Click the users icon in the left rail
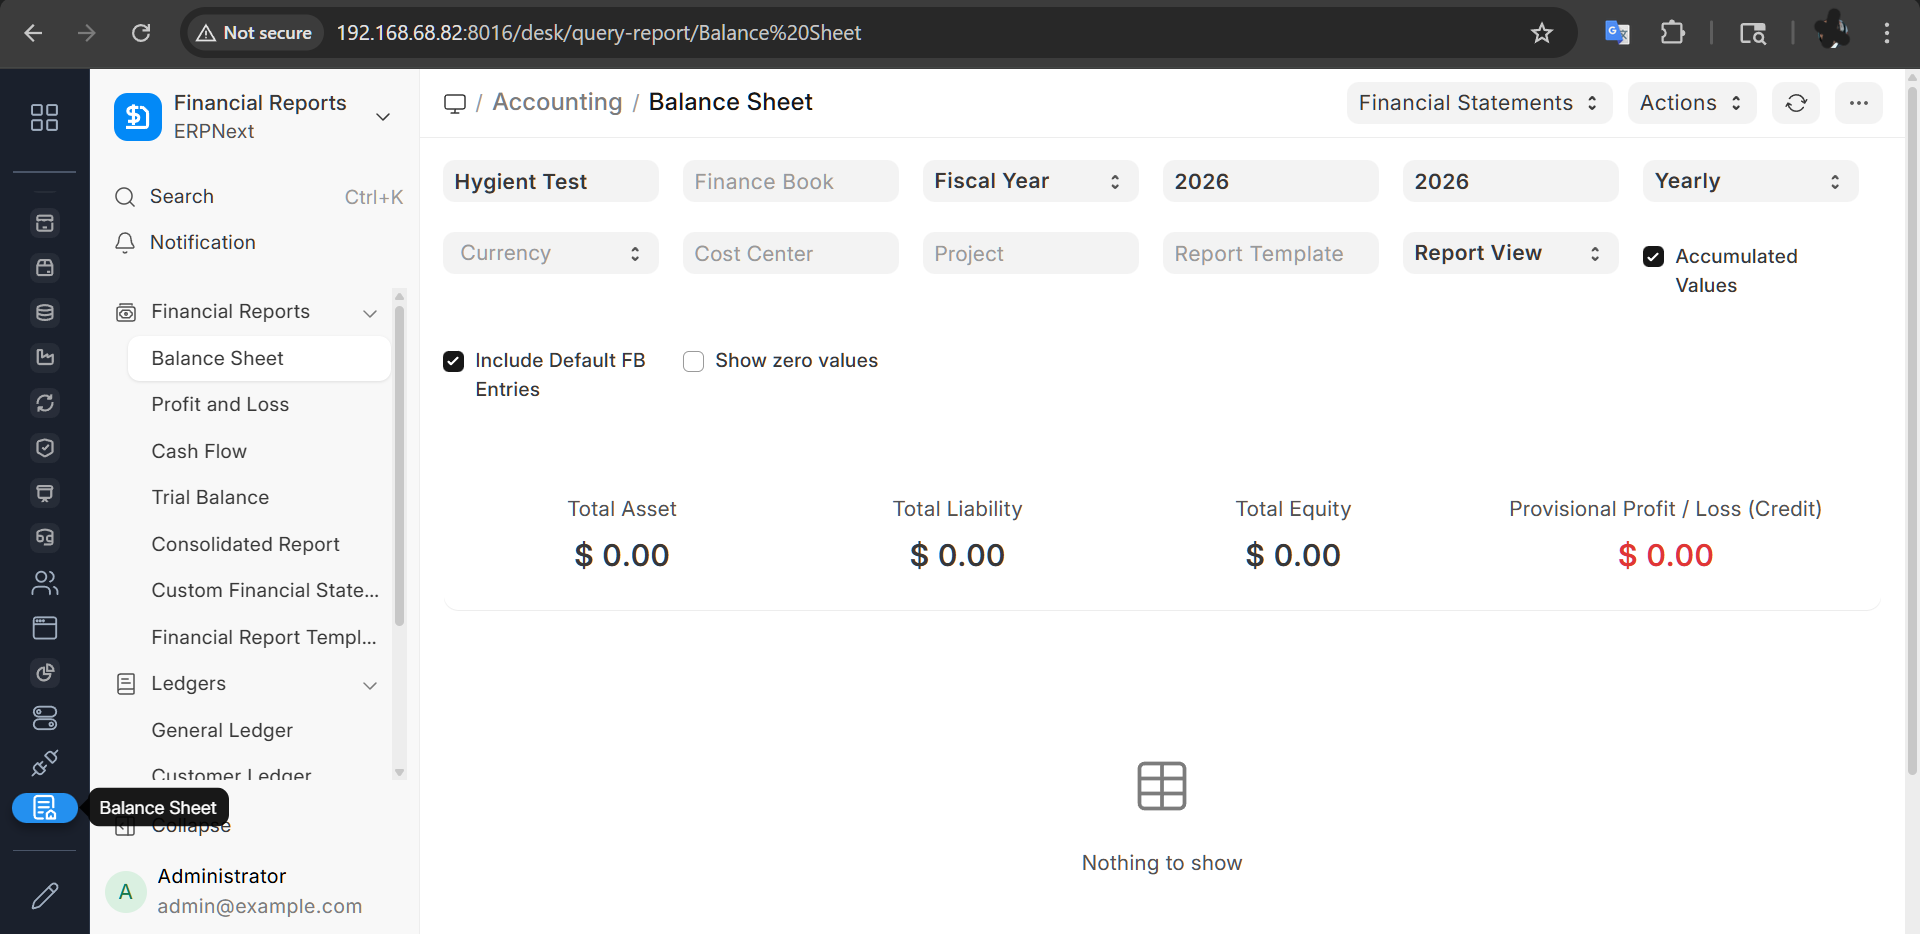 click(x=45, y=583)
